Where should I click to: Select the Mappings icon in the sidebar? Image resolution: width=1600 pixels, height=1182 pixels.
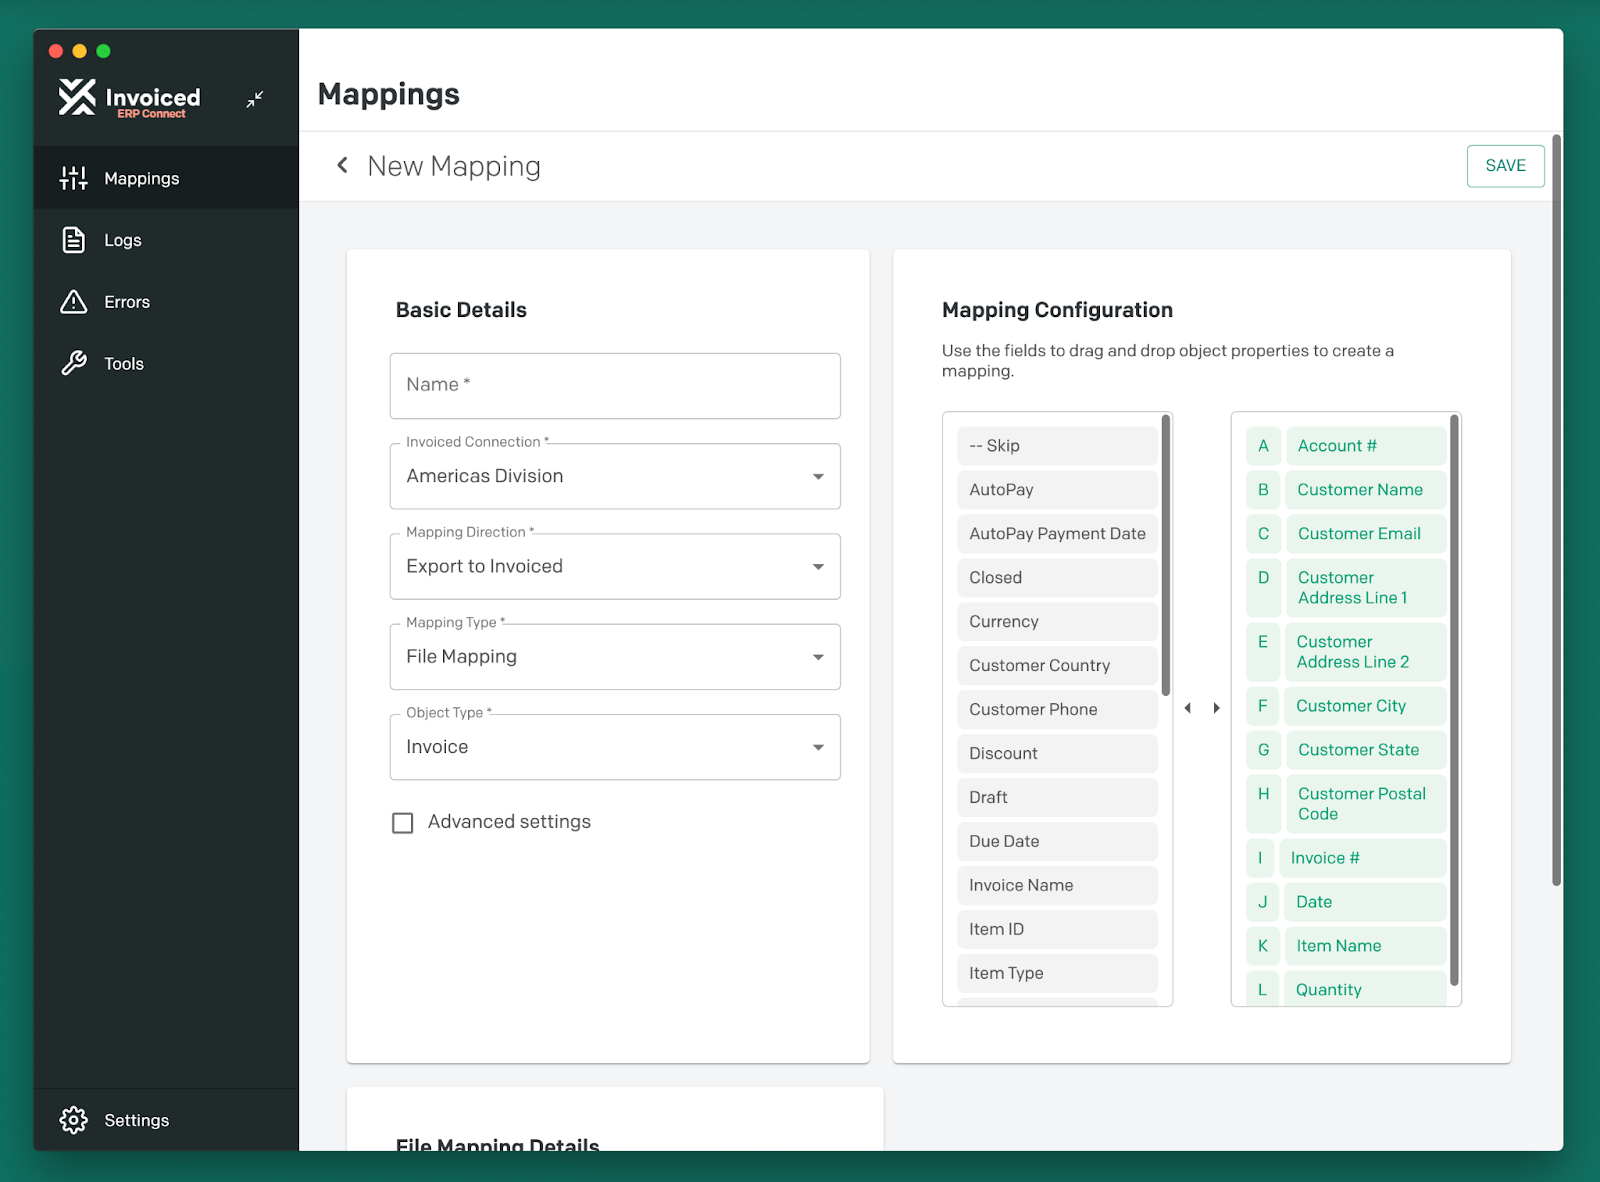(x=73, y=178)
